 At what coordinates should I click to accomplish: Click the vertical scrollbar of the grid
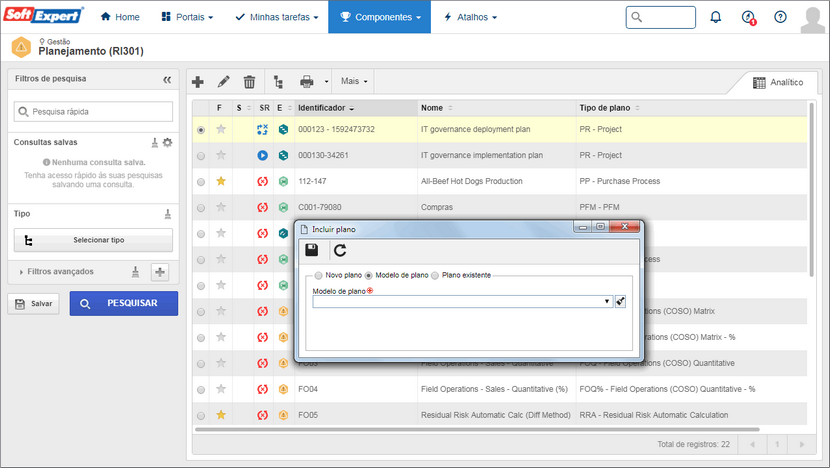811,189
